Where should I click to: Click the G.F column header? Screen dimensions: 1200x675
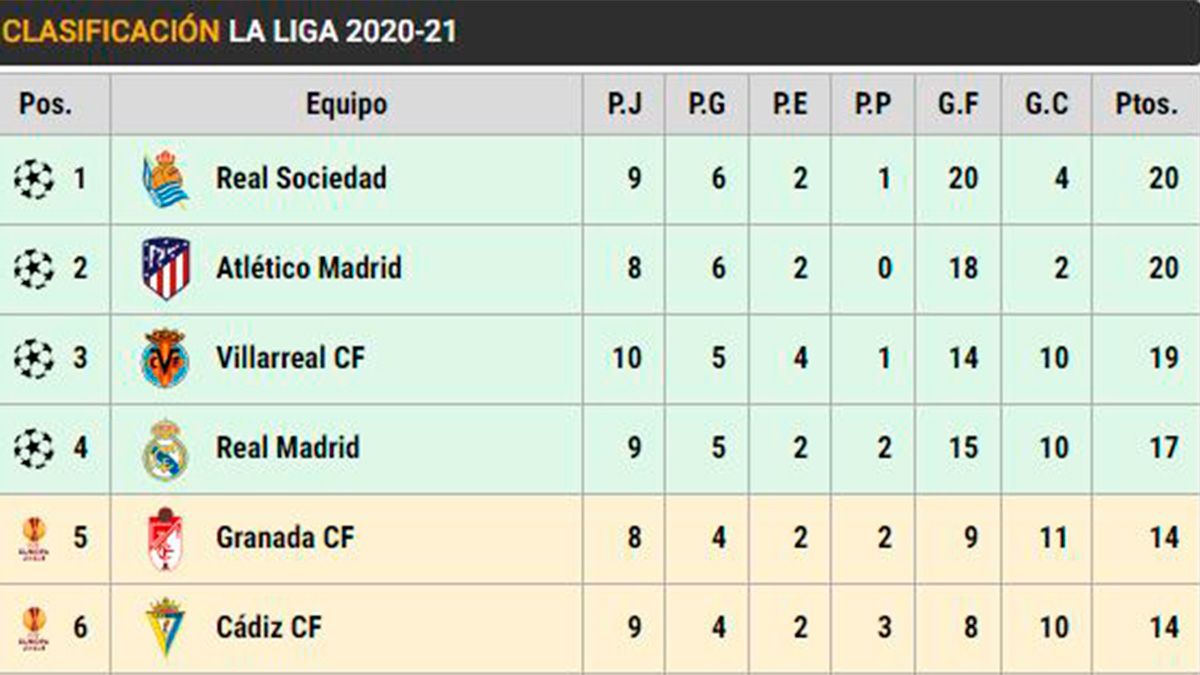click(957, 104)
